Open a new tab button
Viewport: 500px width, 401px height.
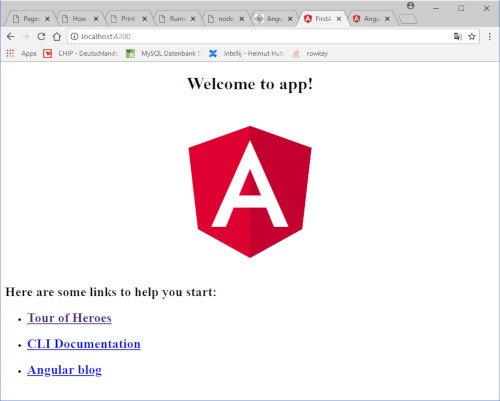[x=408, y=19]
